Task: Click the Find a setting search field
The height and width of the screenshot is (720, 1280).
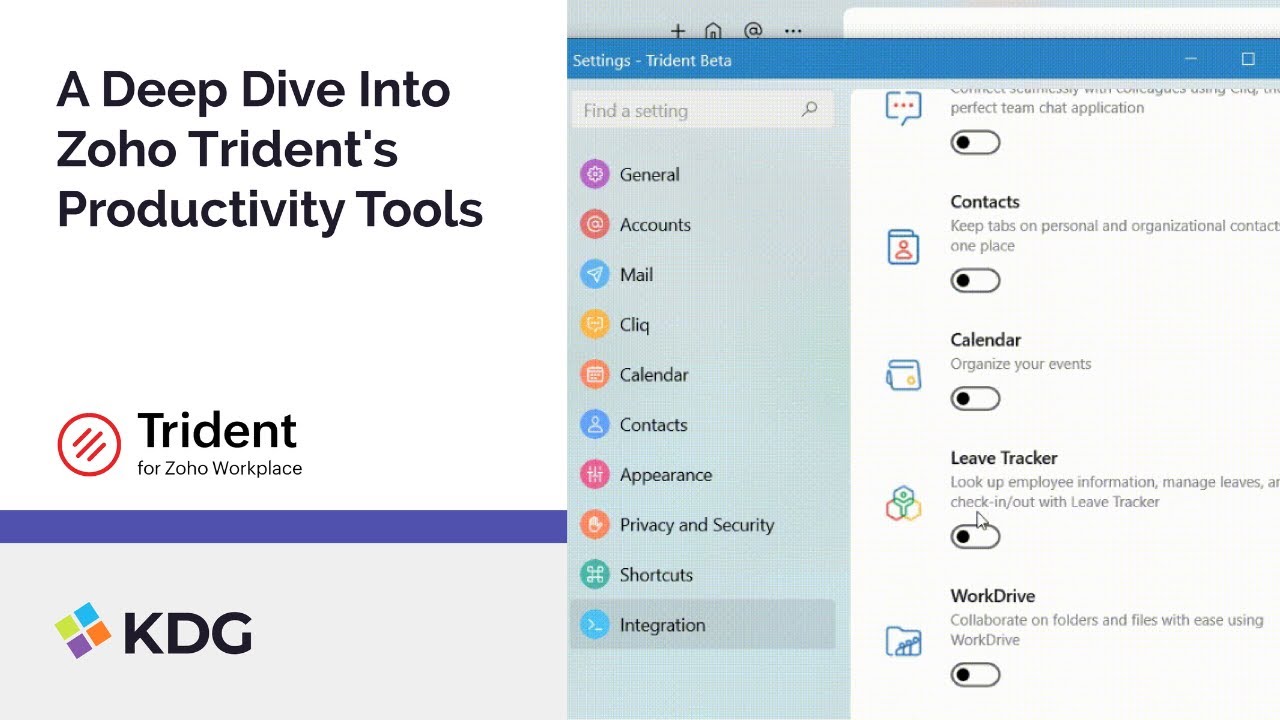Action: point(702,110)
